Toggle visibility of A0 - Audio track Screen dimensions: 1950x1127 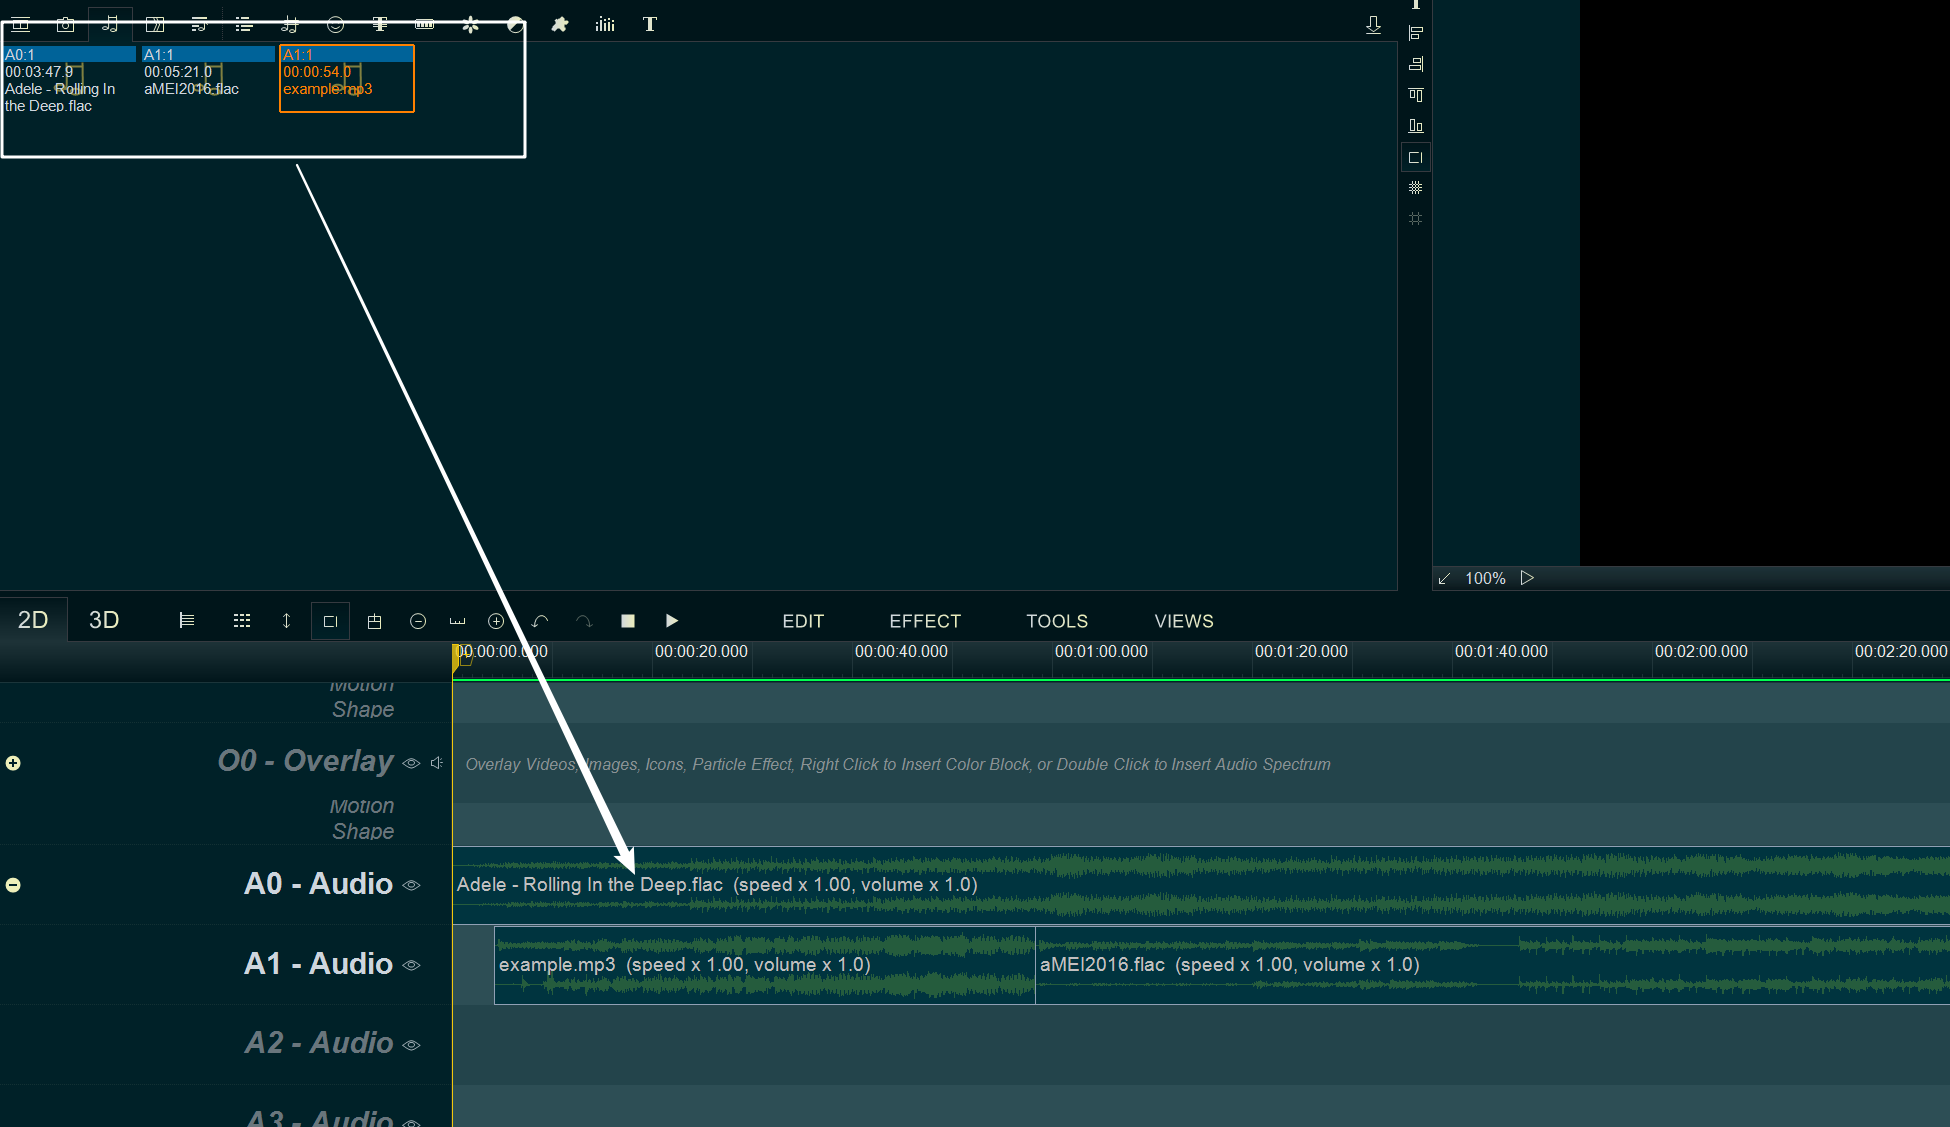[412, 883]
